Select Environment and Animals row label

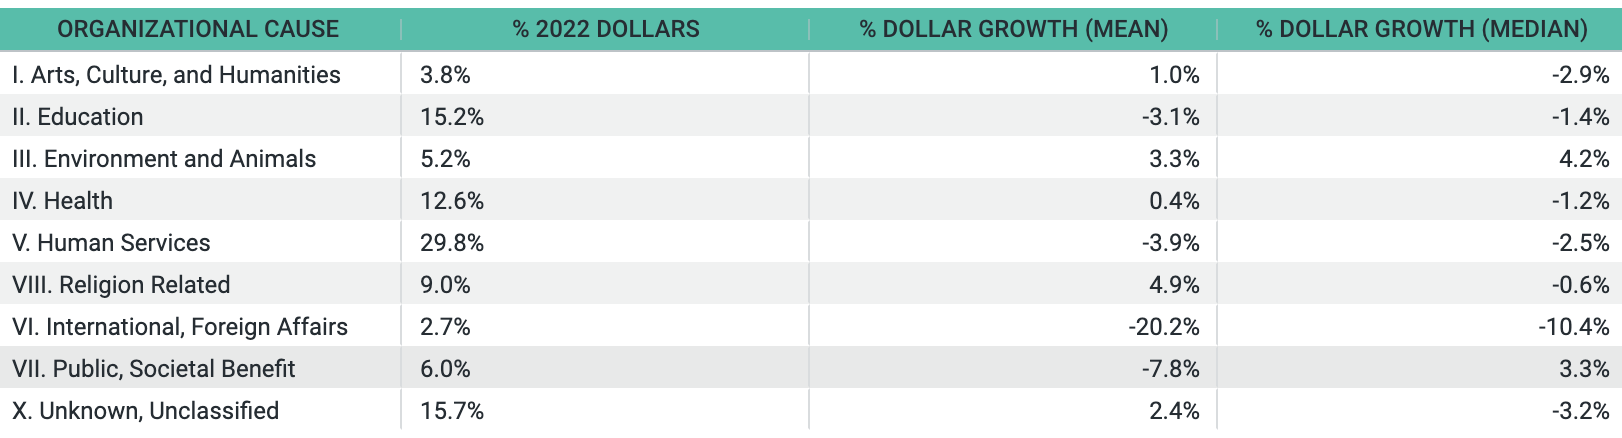point(164,159)
